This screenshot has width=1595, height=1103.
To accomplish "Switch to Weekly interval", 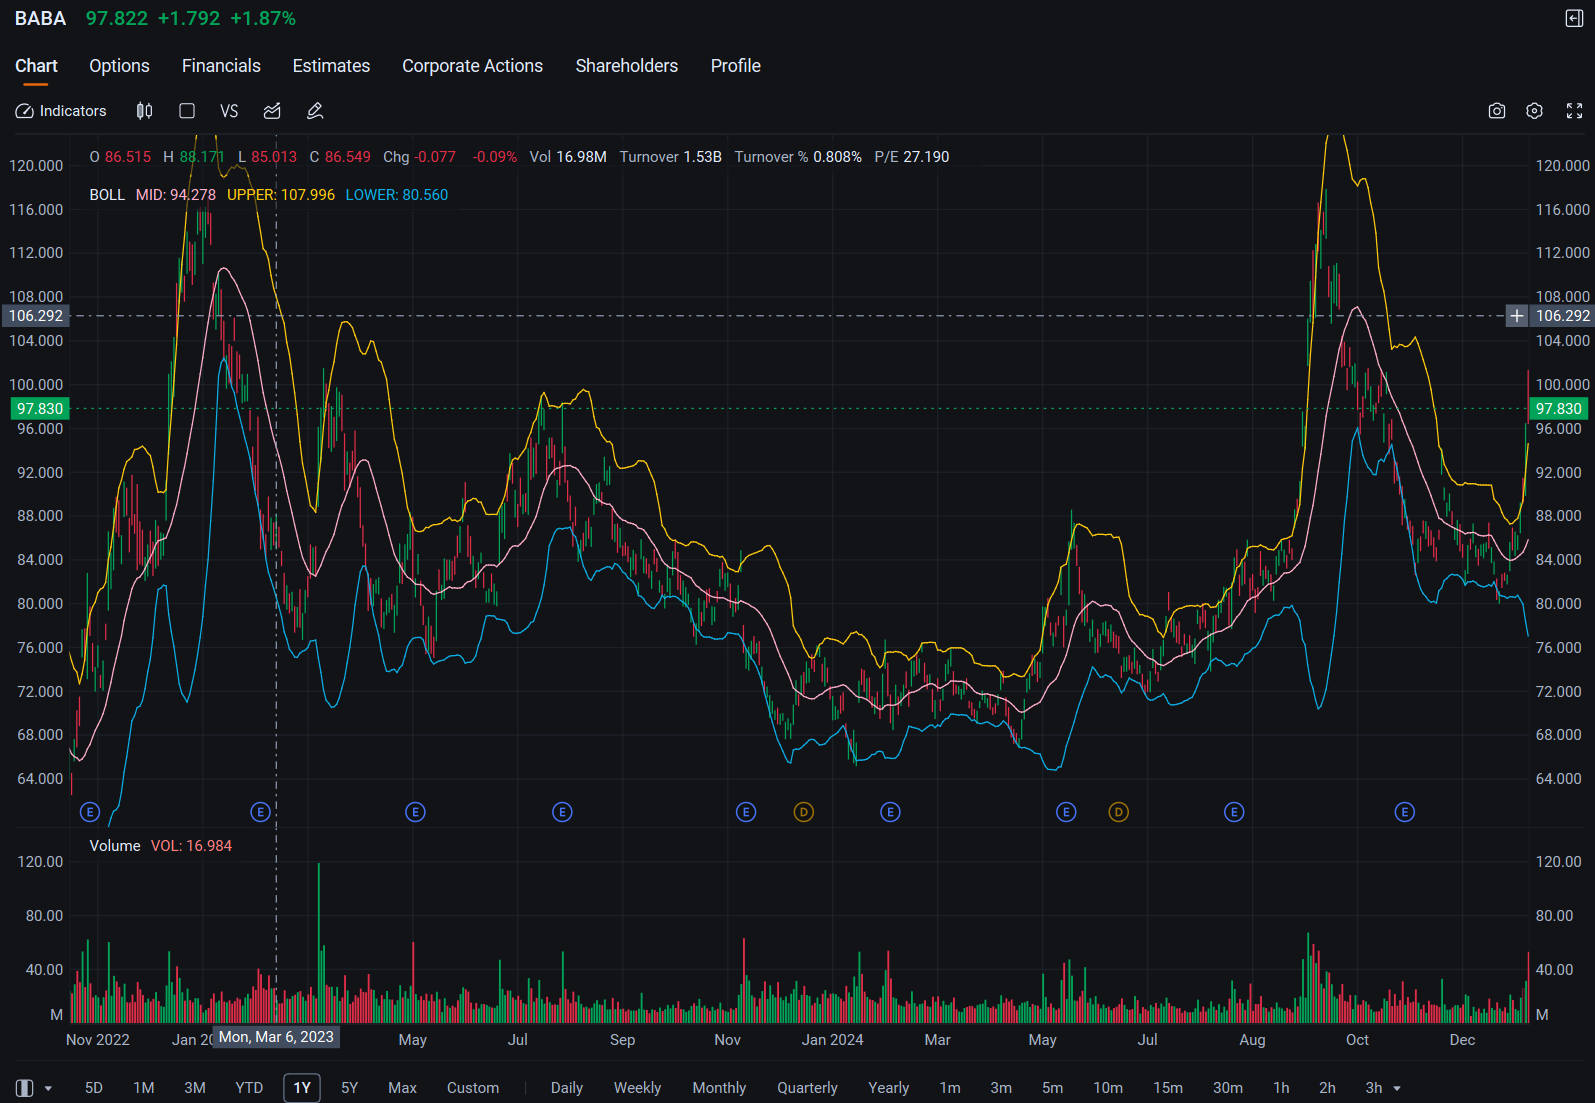I will 637,1088.
